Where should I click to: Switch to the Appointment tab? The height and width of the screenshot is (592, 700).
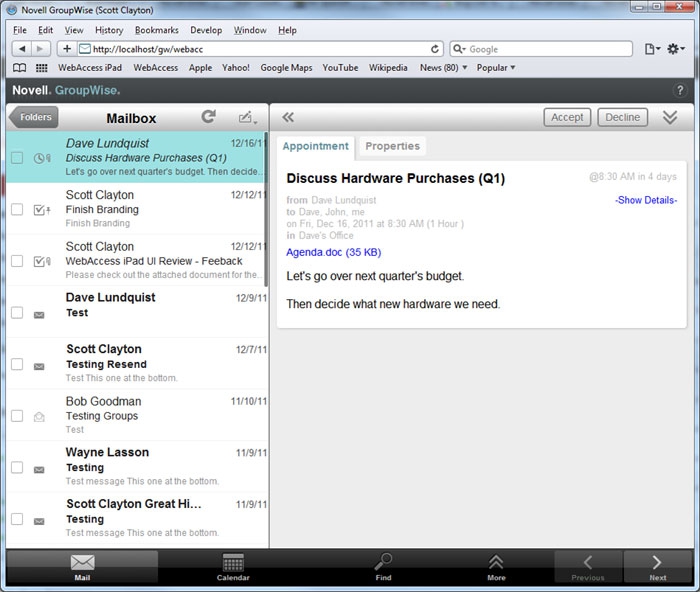click(x=316, y=146)
